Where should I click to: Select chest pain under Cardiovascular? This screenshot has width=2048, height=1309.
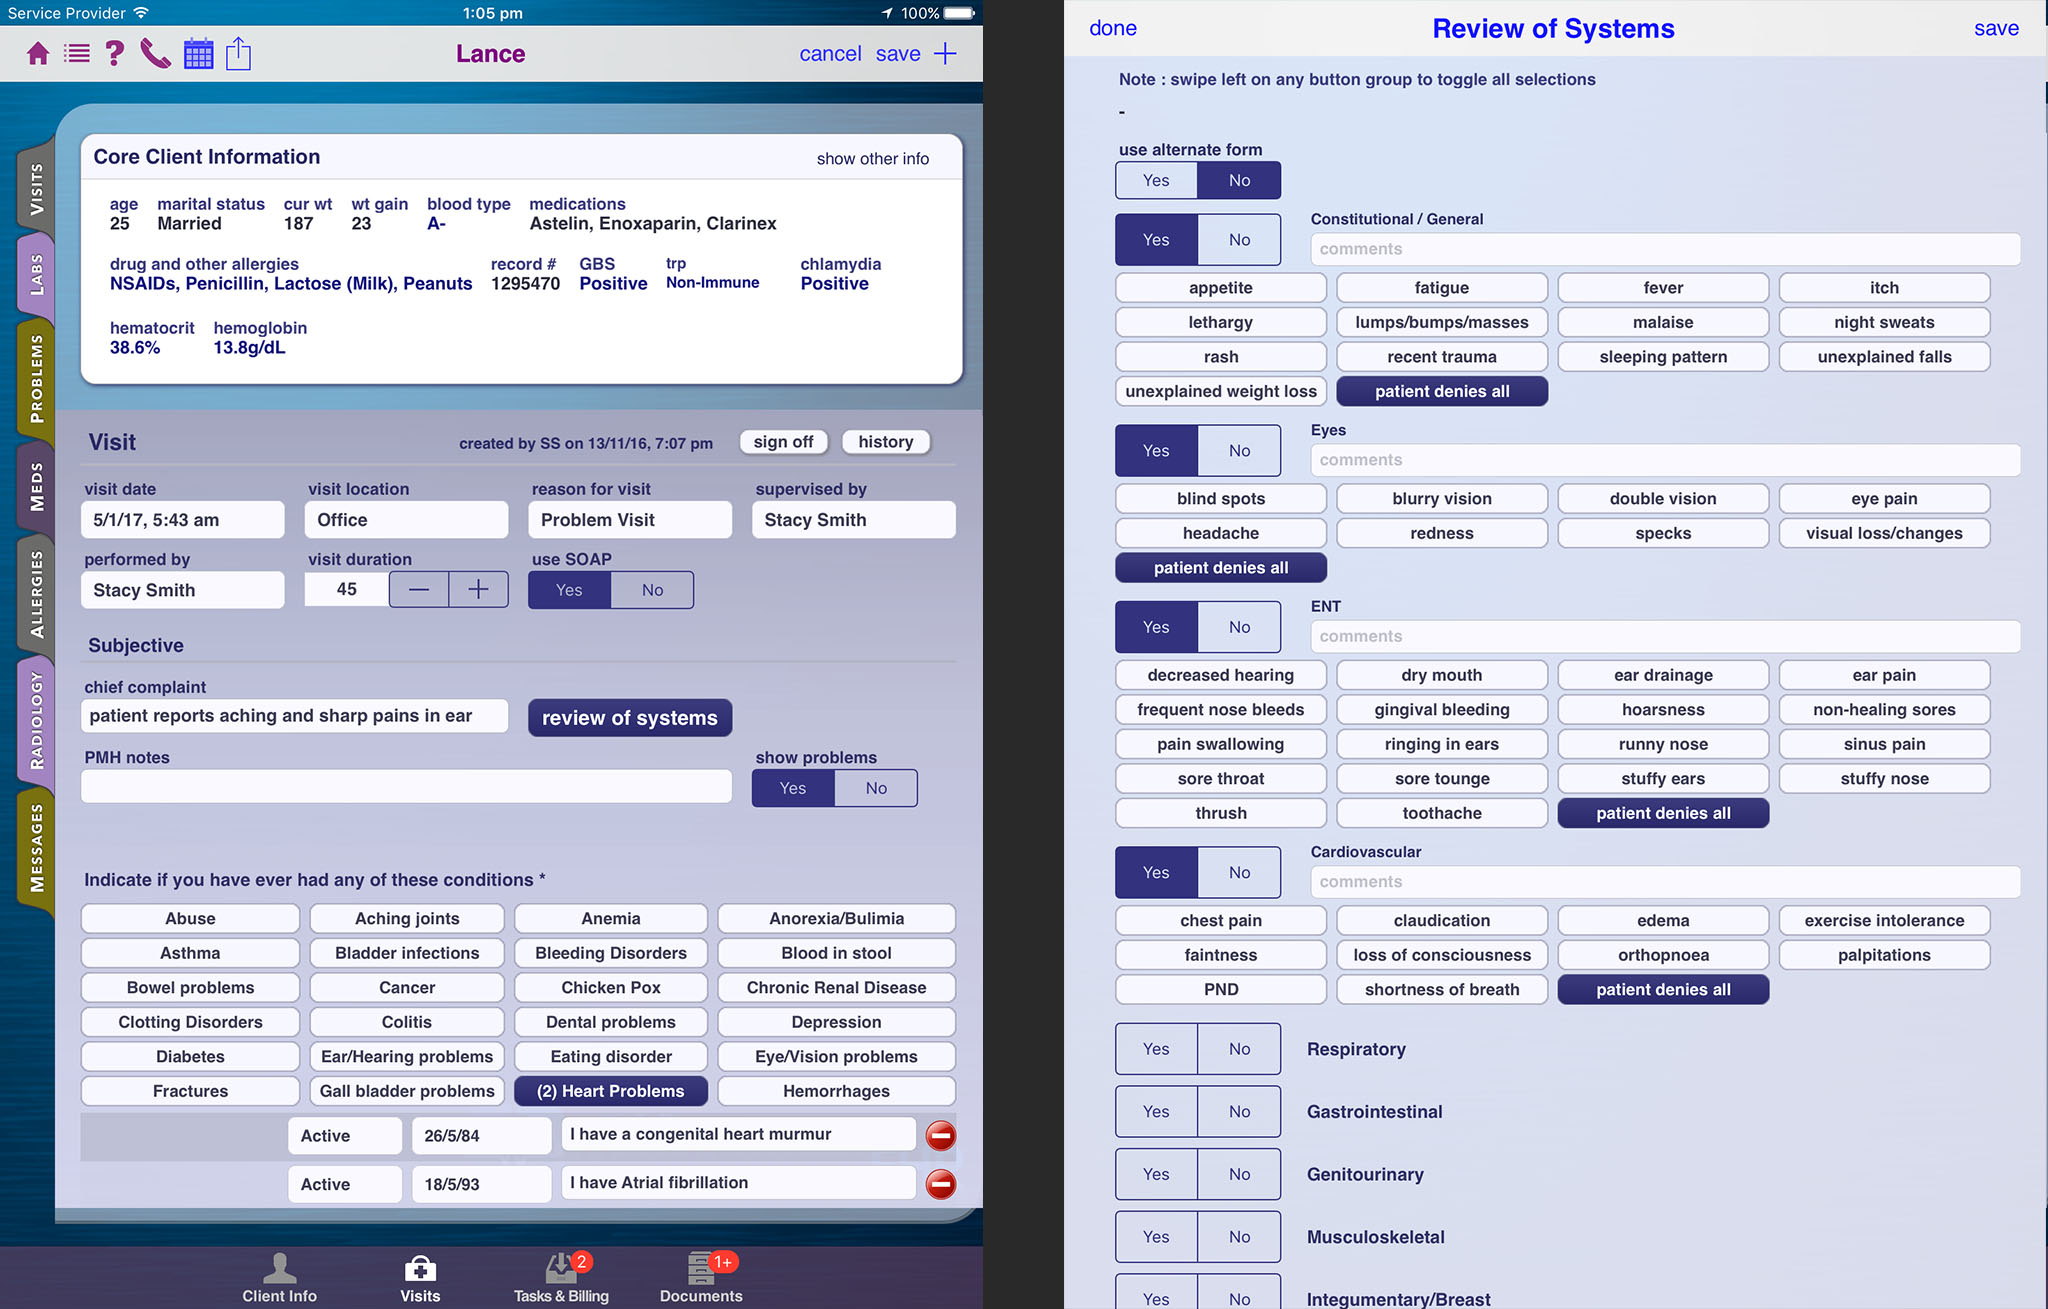coord(1221,921)
